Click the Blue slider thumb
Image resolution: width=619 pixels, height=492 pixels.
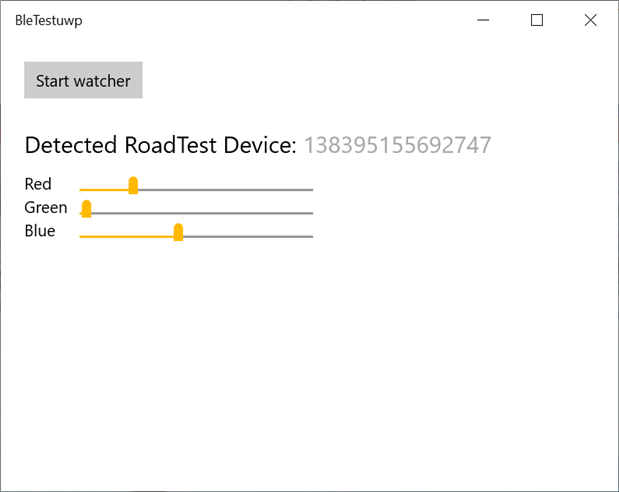tap(178, 233)
